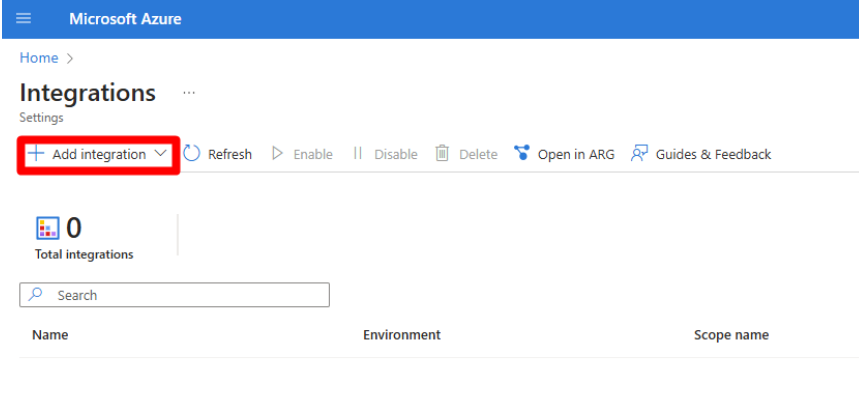
Task: Click the Microsoft Azure header title
Action: click(125, 19)
